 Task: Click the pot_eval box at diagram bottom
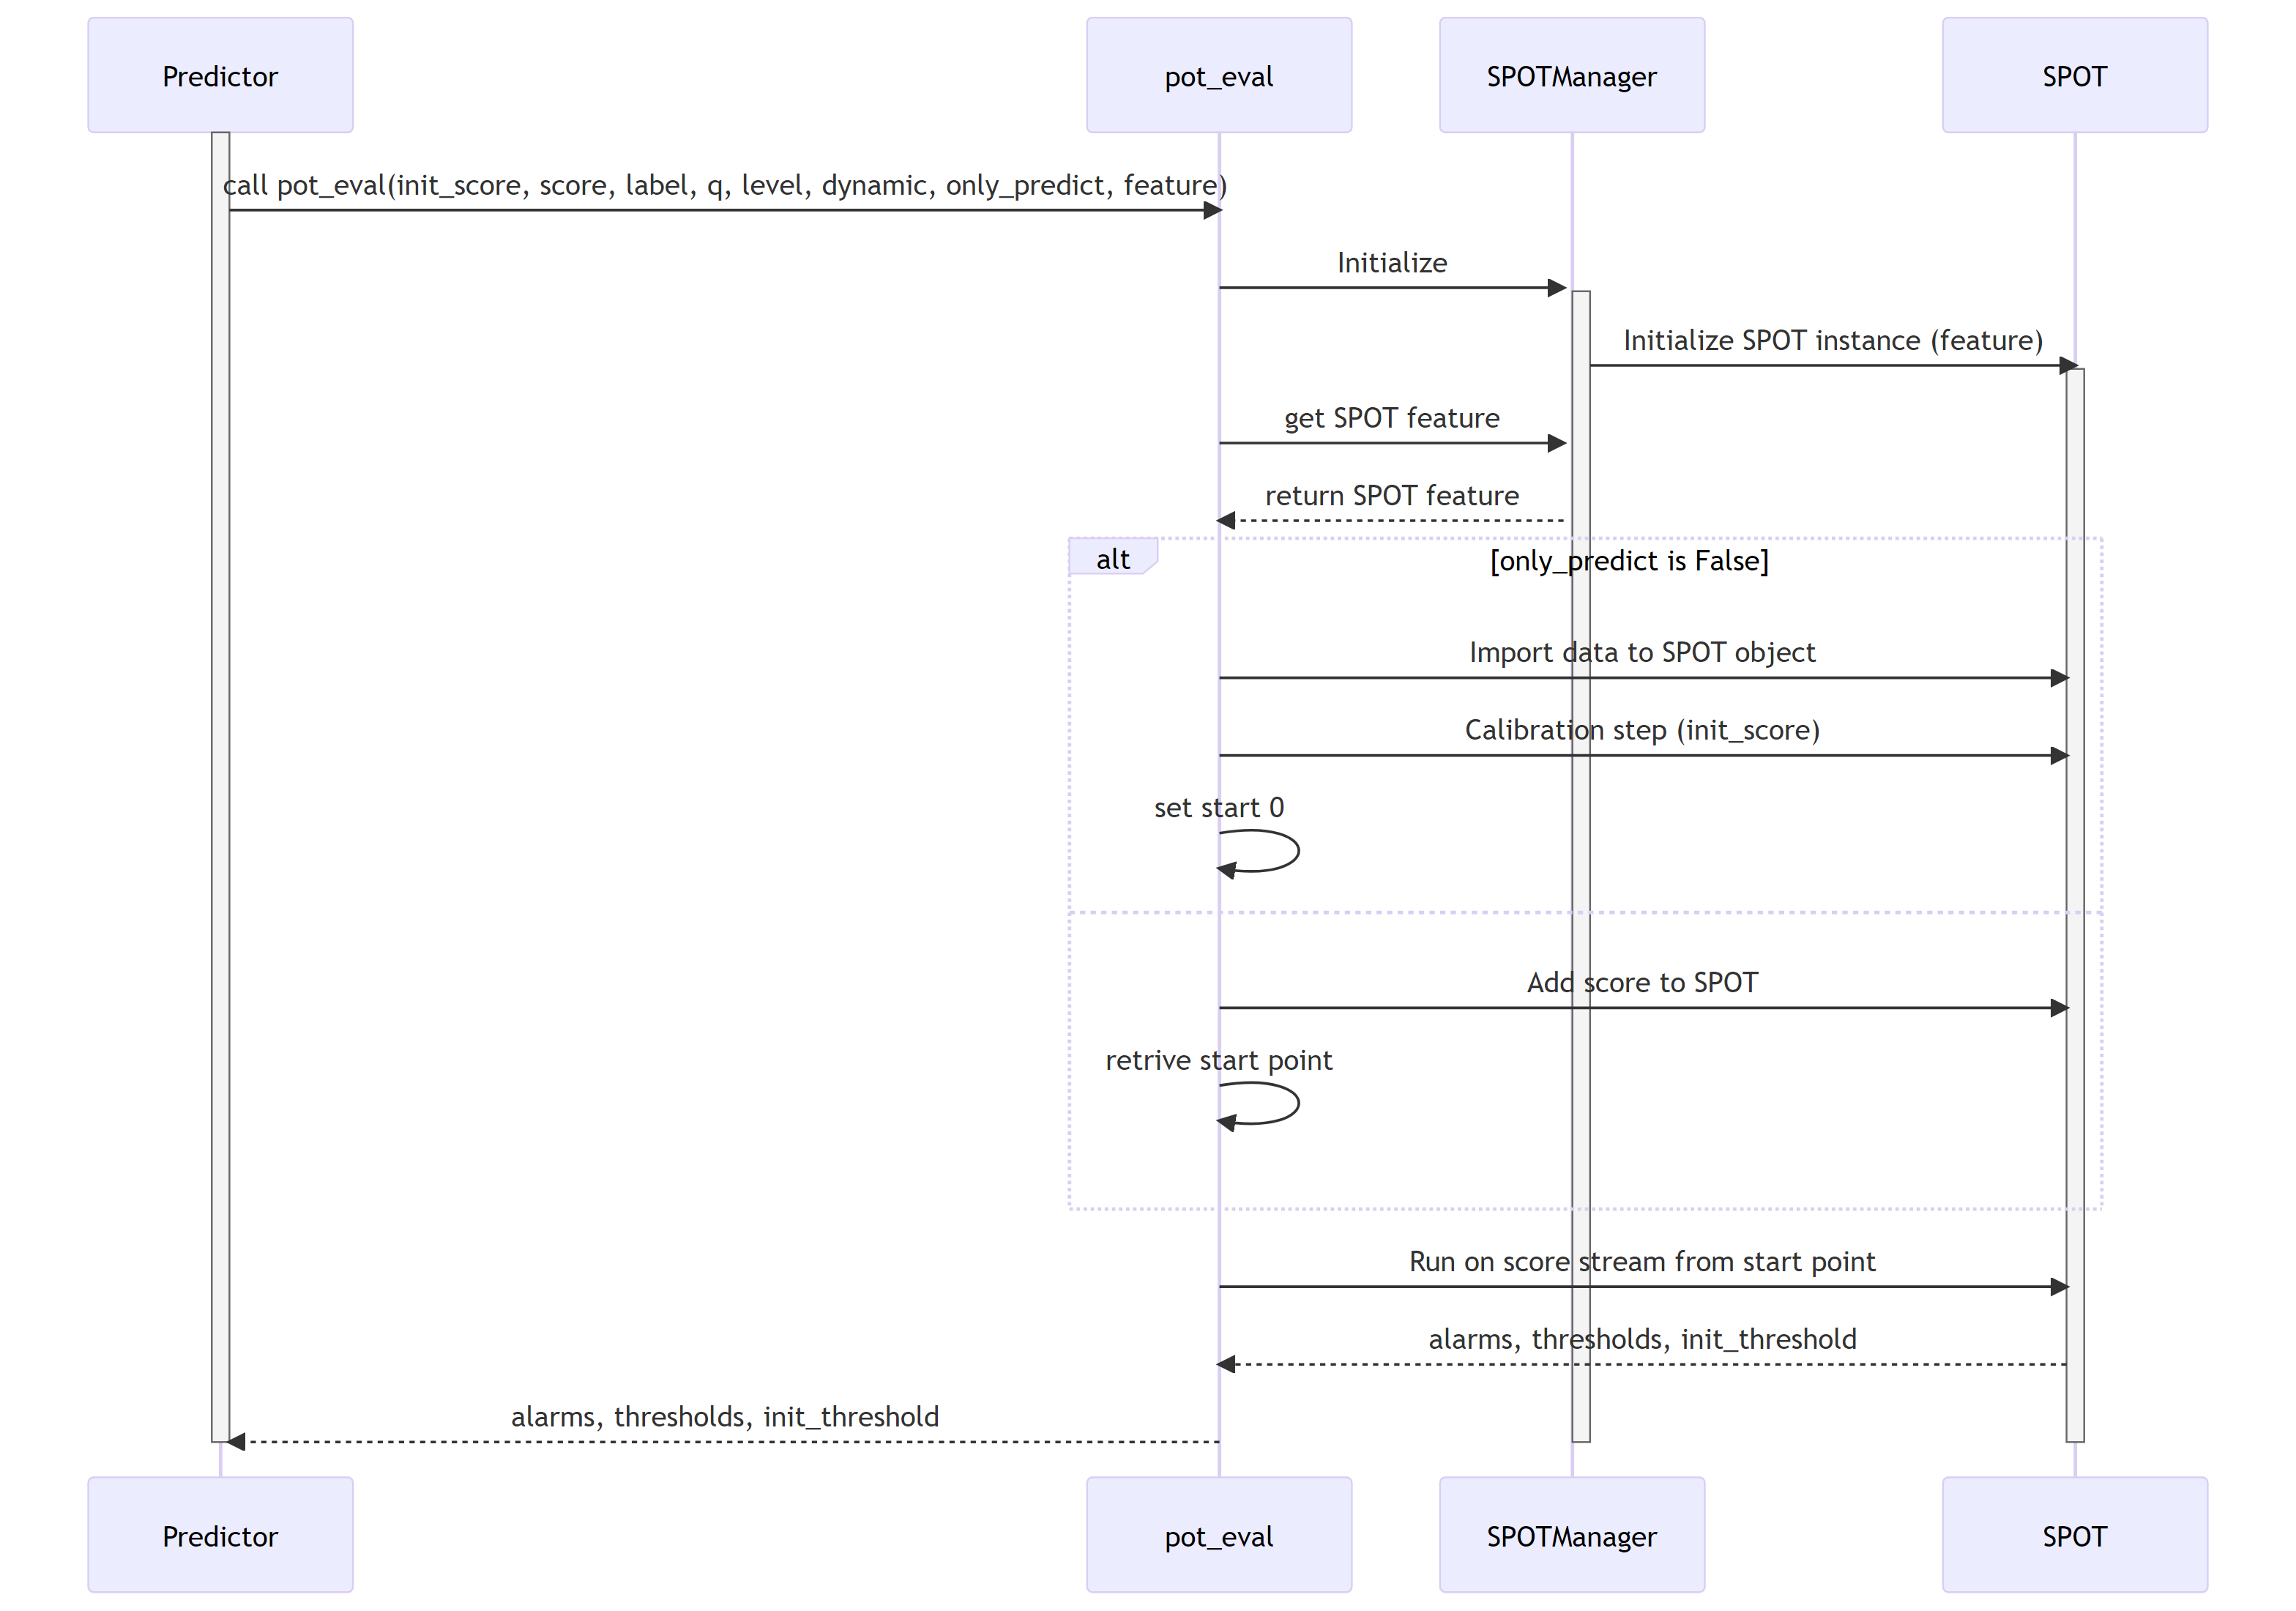click(1218, 1536)
